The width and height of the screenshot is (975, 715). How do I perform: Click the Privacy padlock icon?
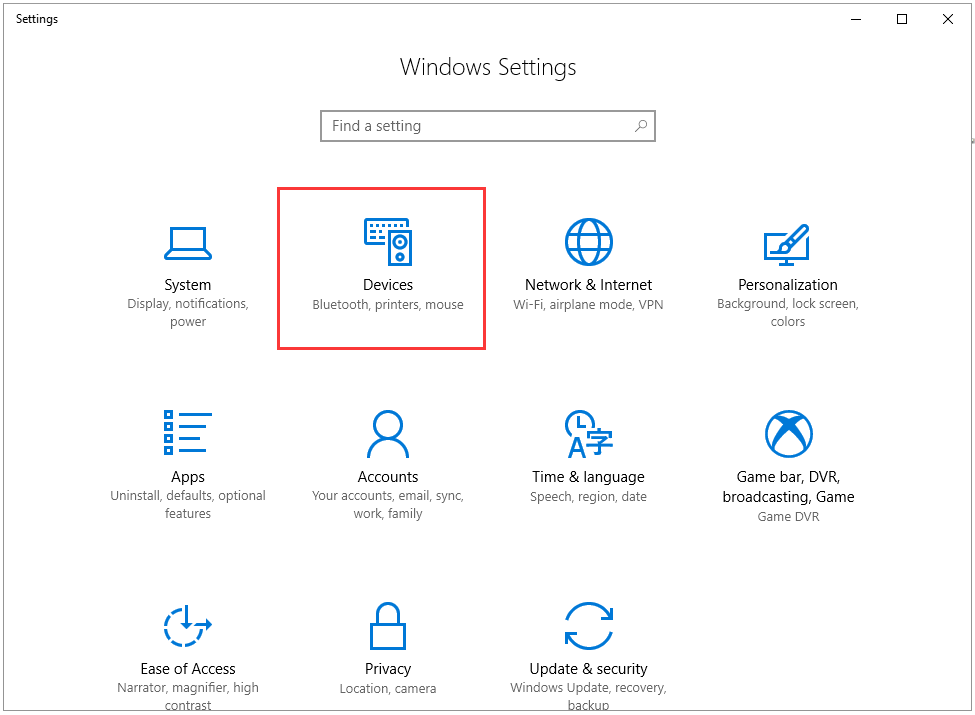coord(388,625)
